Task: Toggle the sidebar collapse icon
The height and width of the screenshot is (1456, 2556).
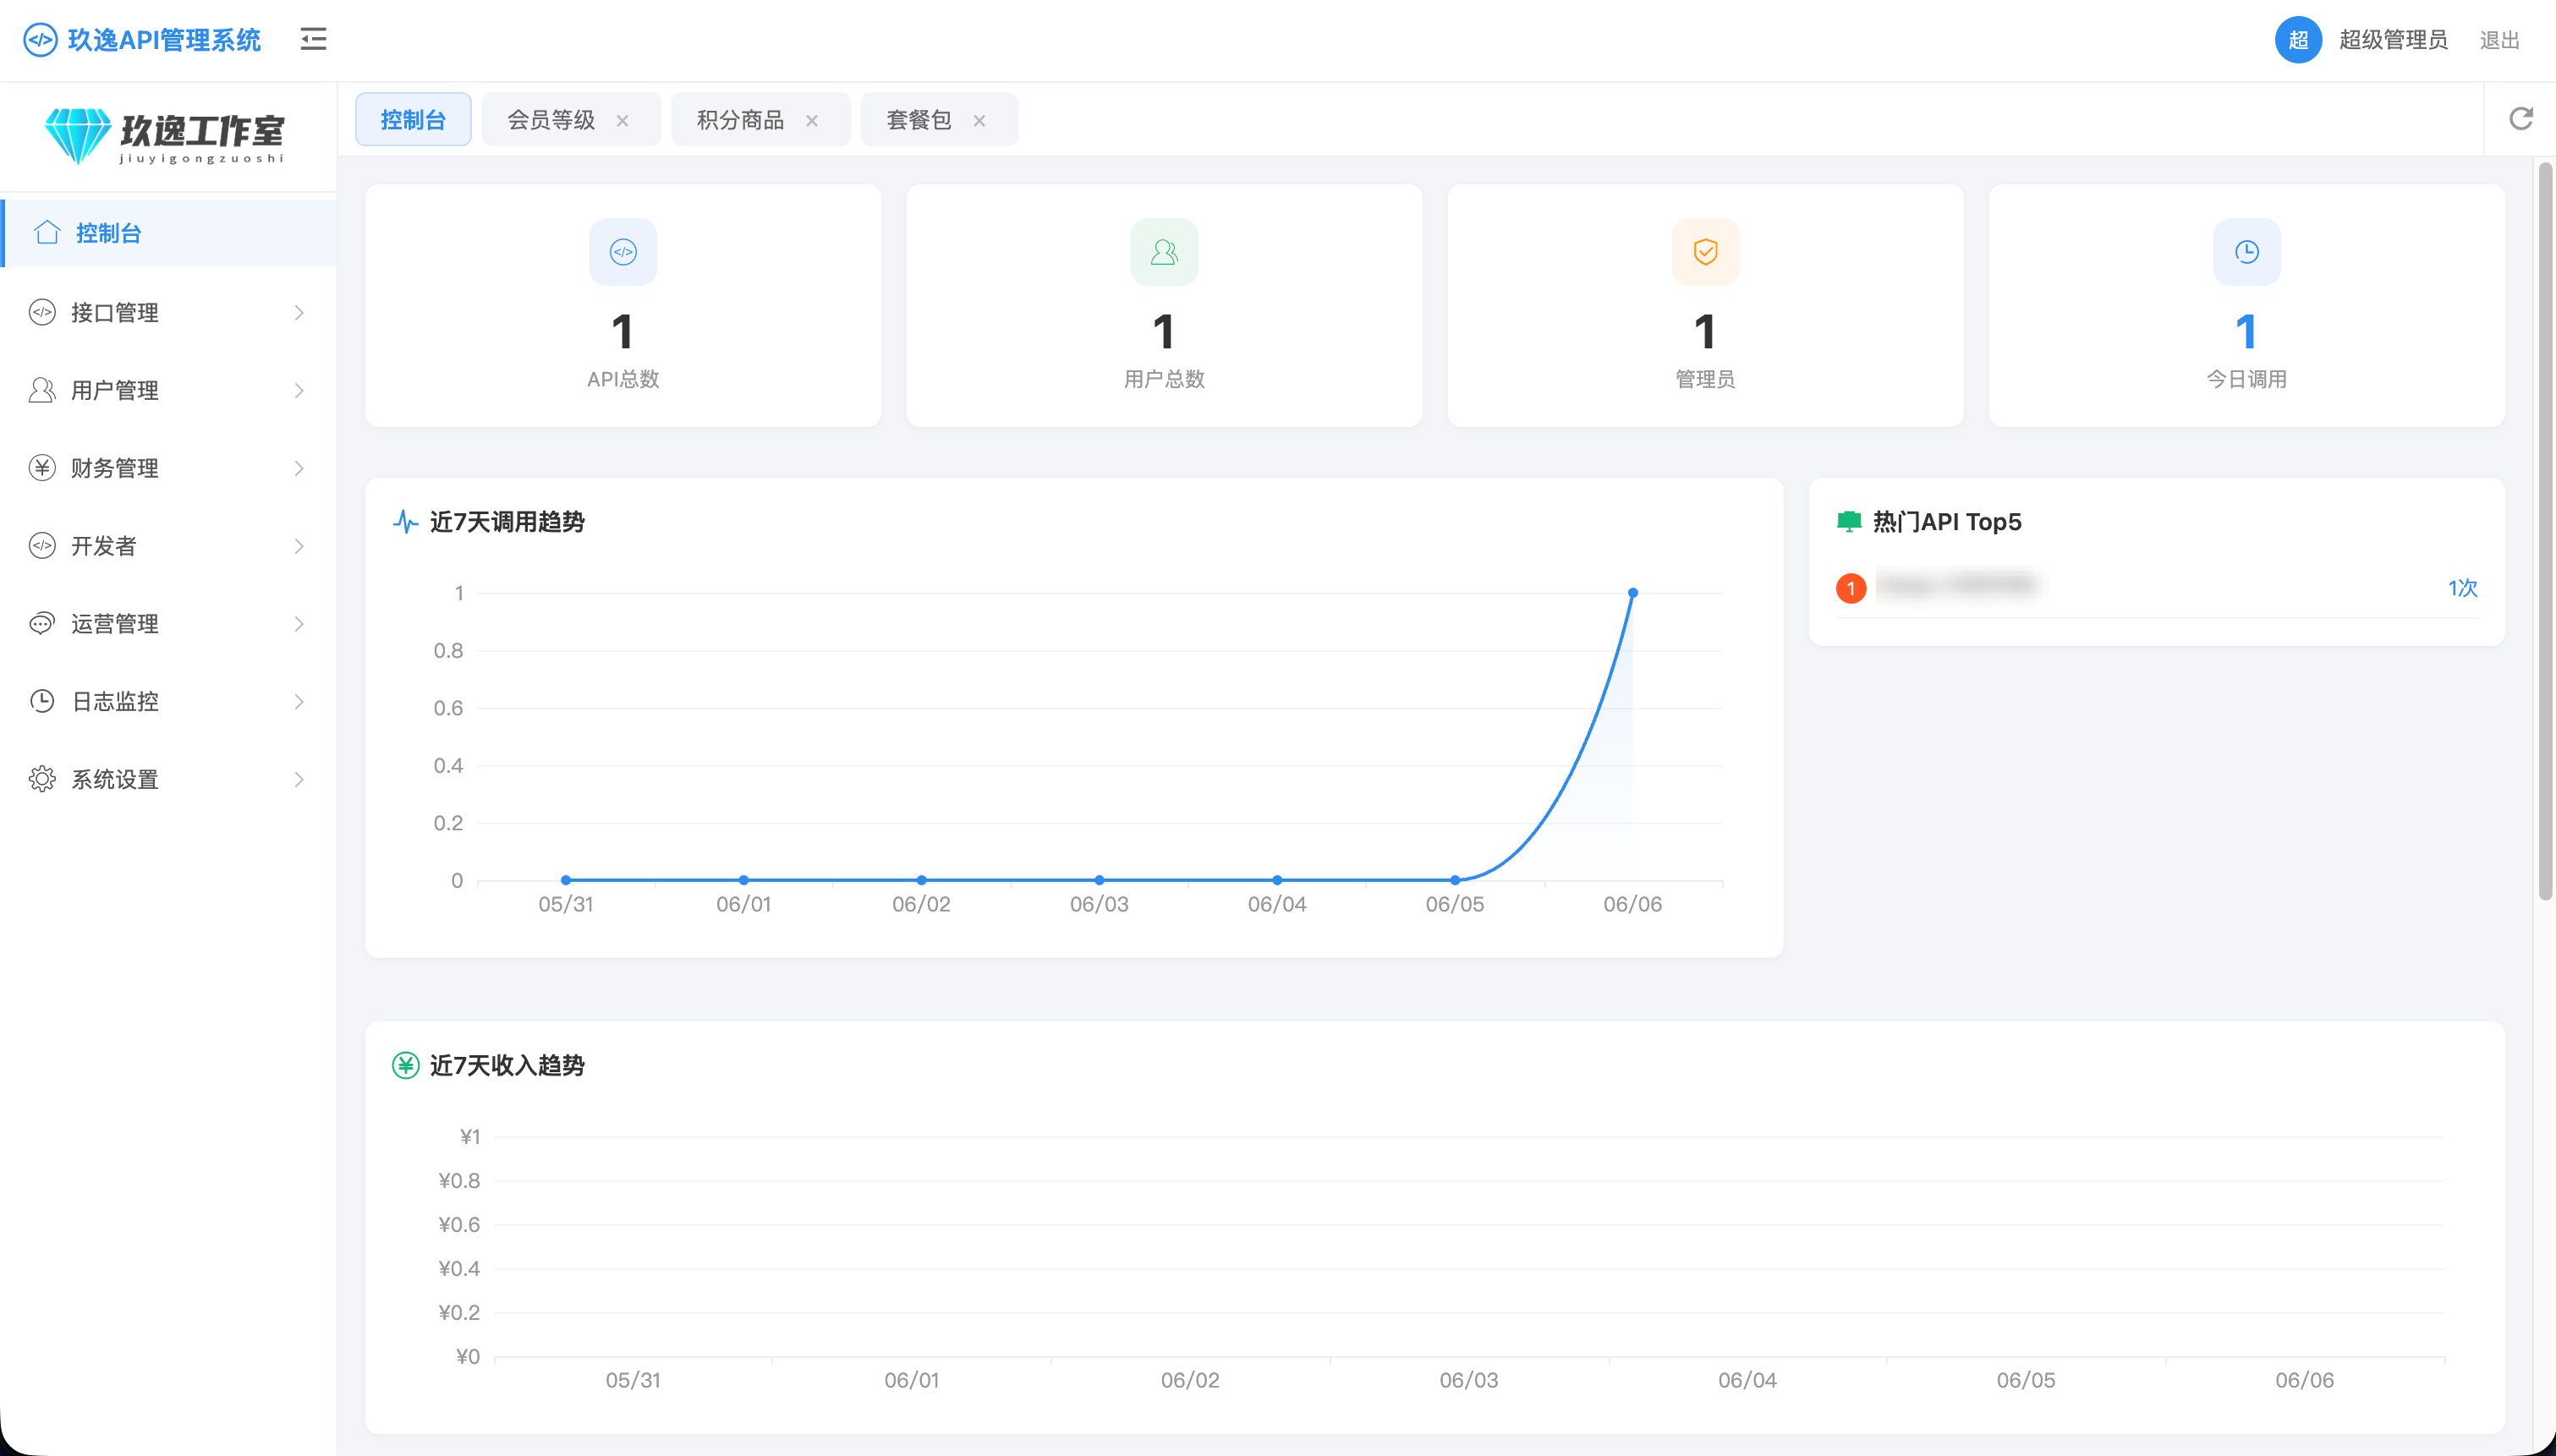Action: [313, 39]
